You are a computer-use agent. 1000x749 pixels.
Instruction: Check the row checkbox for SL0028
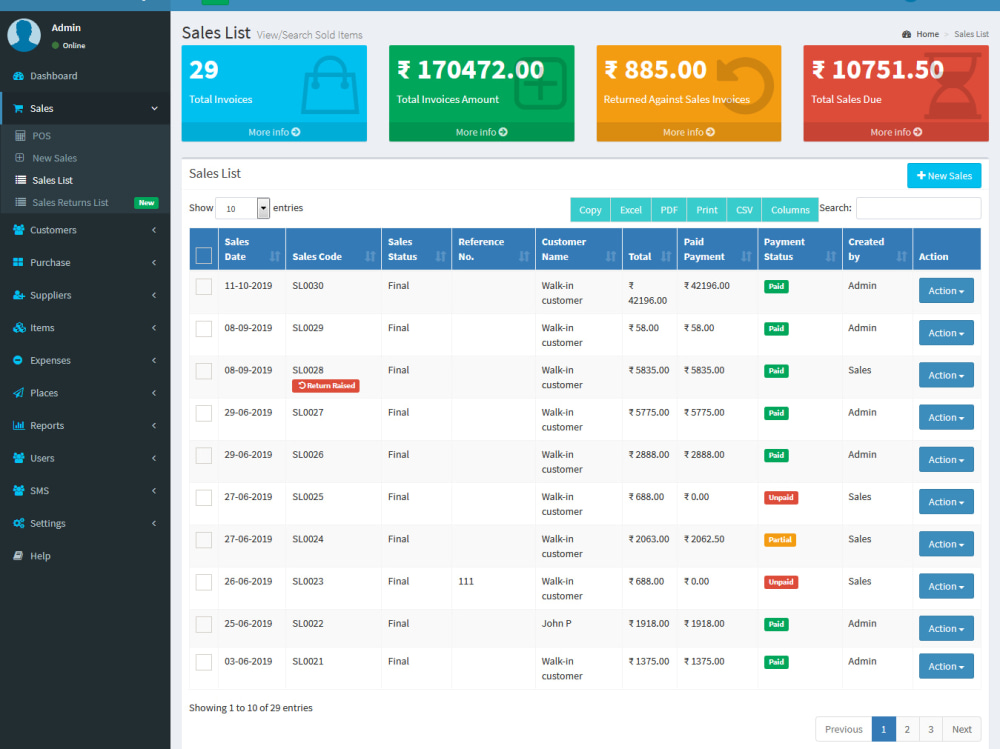[x=204, y=371]
